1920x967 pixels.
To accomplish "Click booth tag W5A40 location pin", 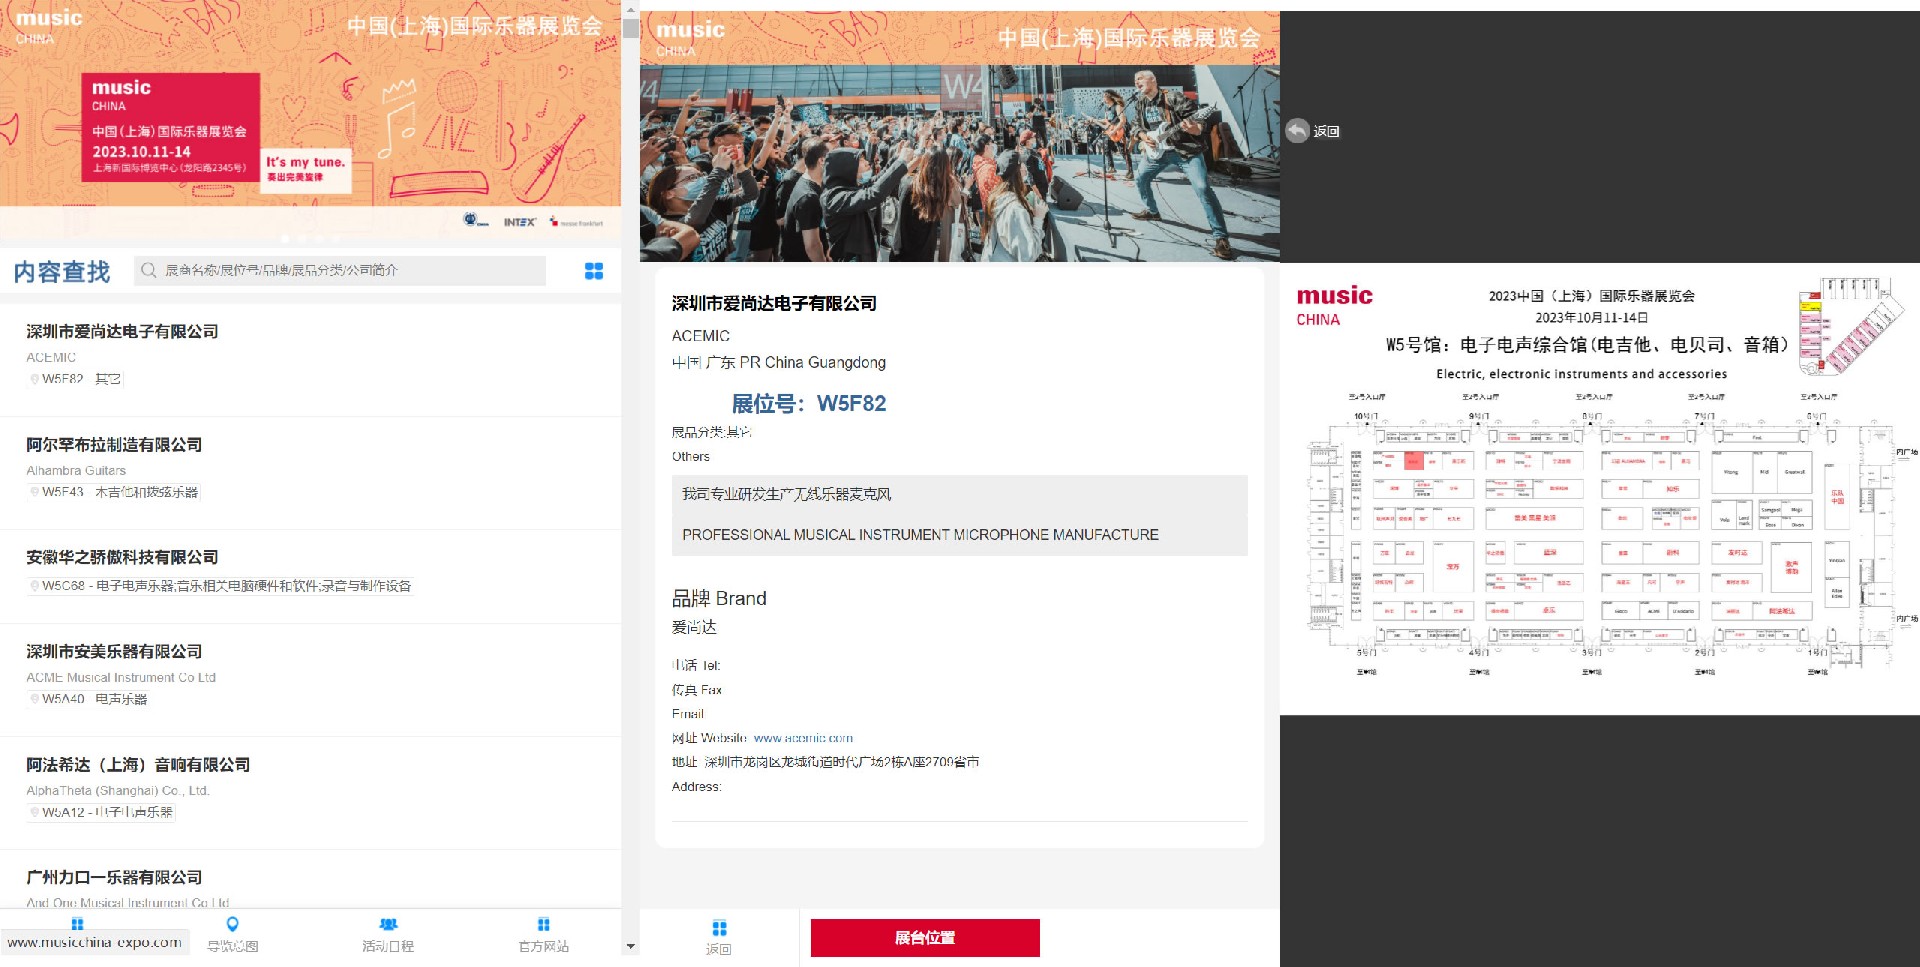I will (x=35, y=699).
